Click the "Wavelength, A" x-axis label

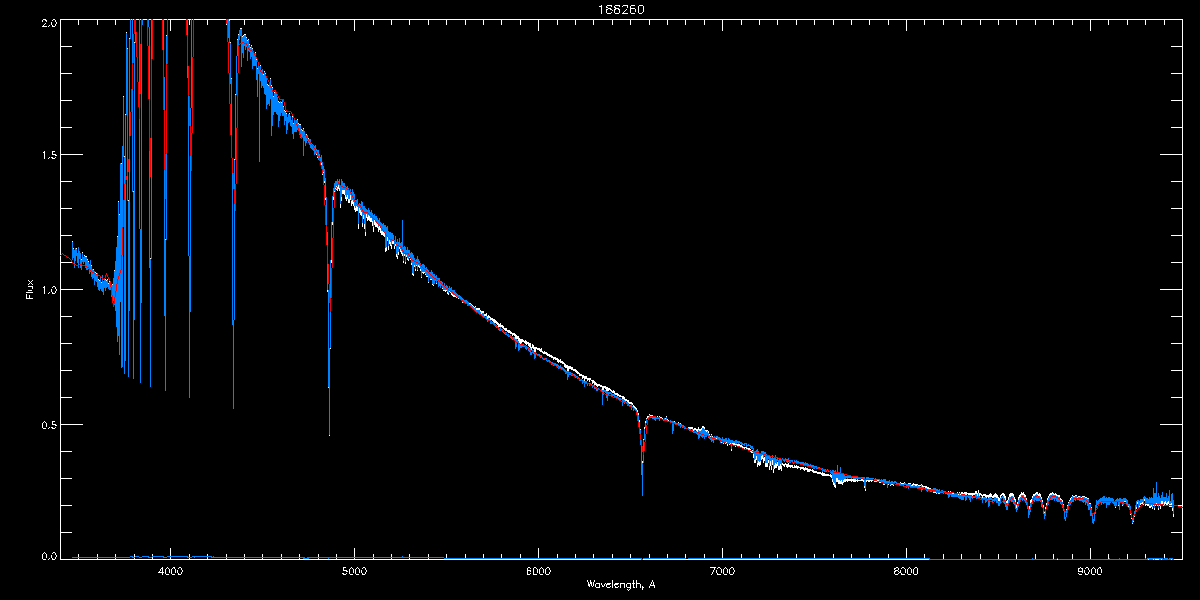point(620,585)
